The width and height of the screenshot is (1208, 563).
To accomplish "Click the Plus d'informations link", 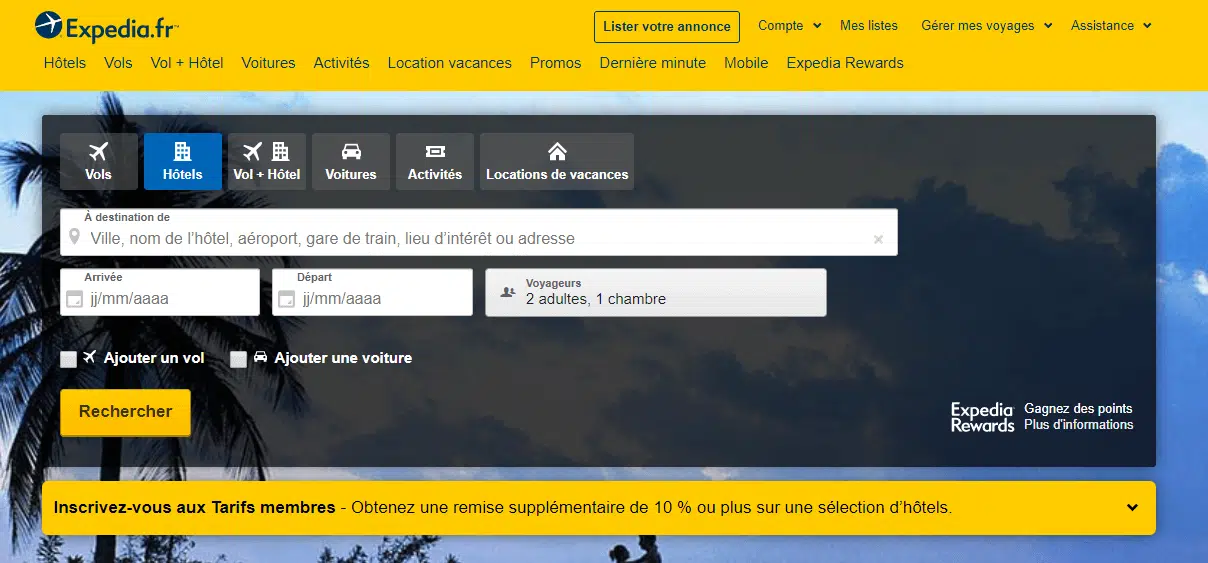I will [1079, 425].
